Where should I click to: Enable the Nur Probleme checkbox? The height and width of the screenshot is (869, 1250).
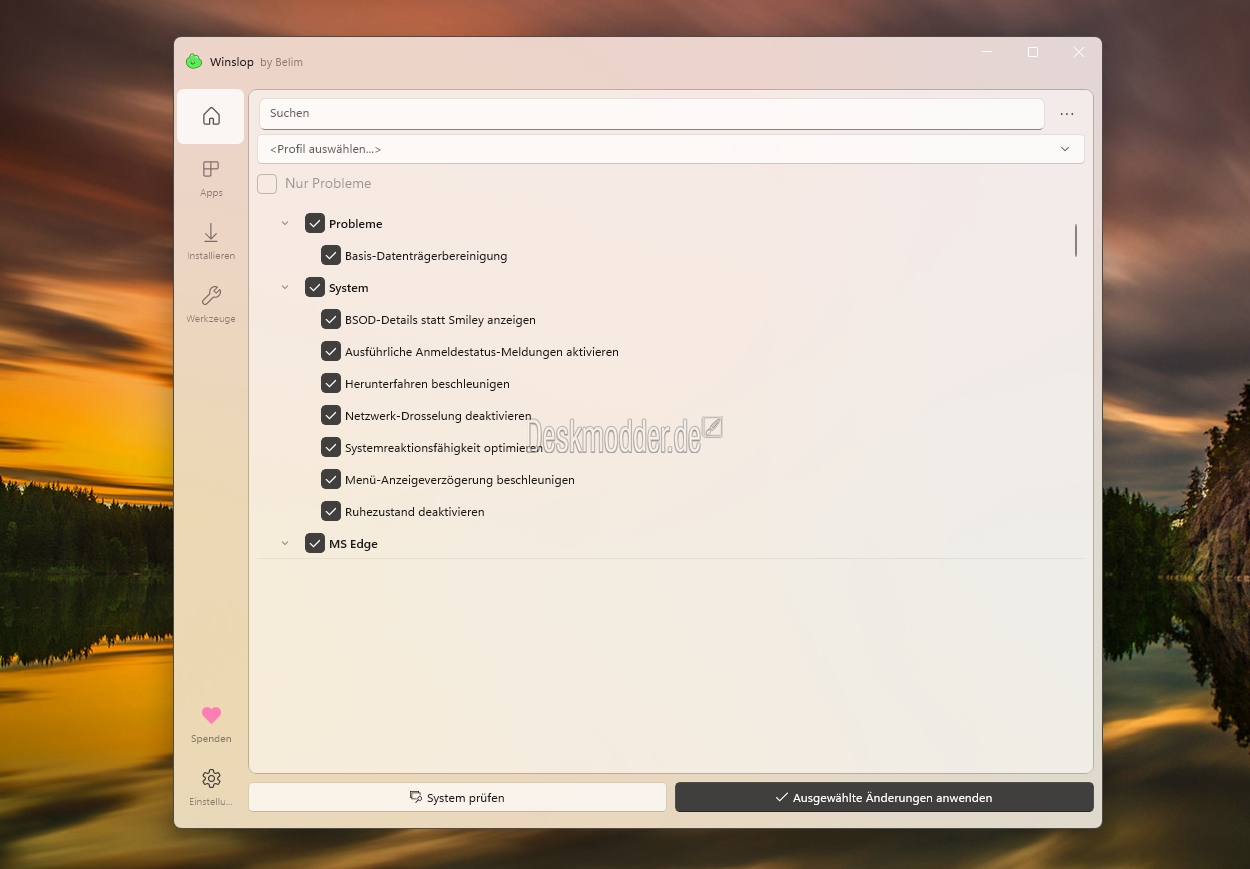[267, 184]
